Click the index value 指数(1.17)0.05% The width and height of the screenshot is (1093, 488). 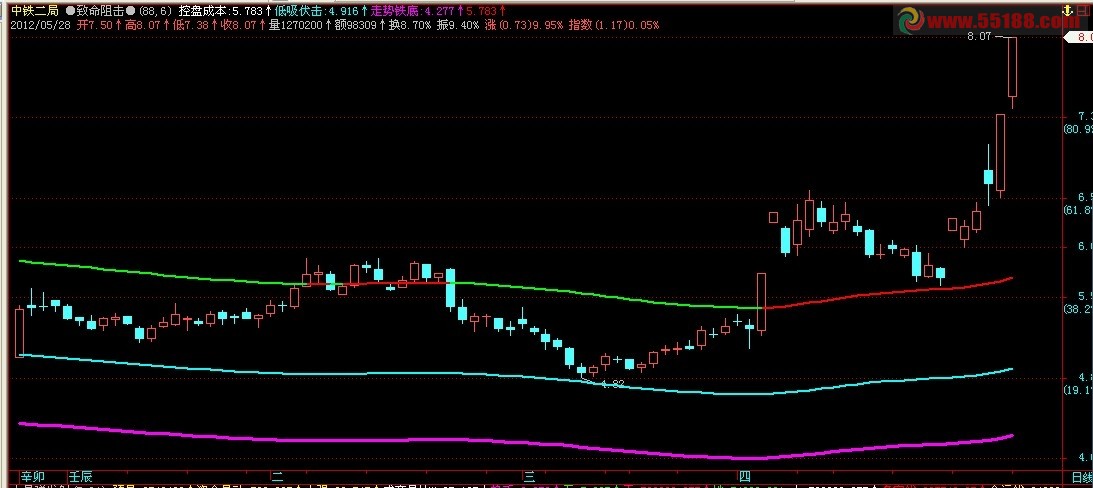coord(614,25)
